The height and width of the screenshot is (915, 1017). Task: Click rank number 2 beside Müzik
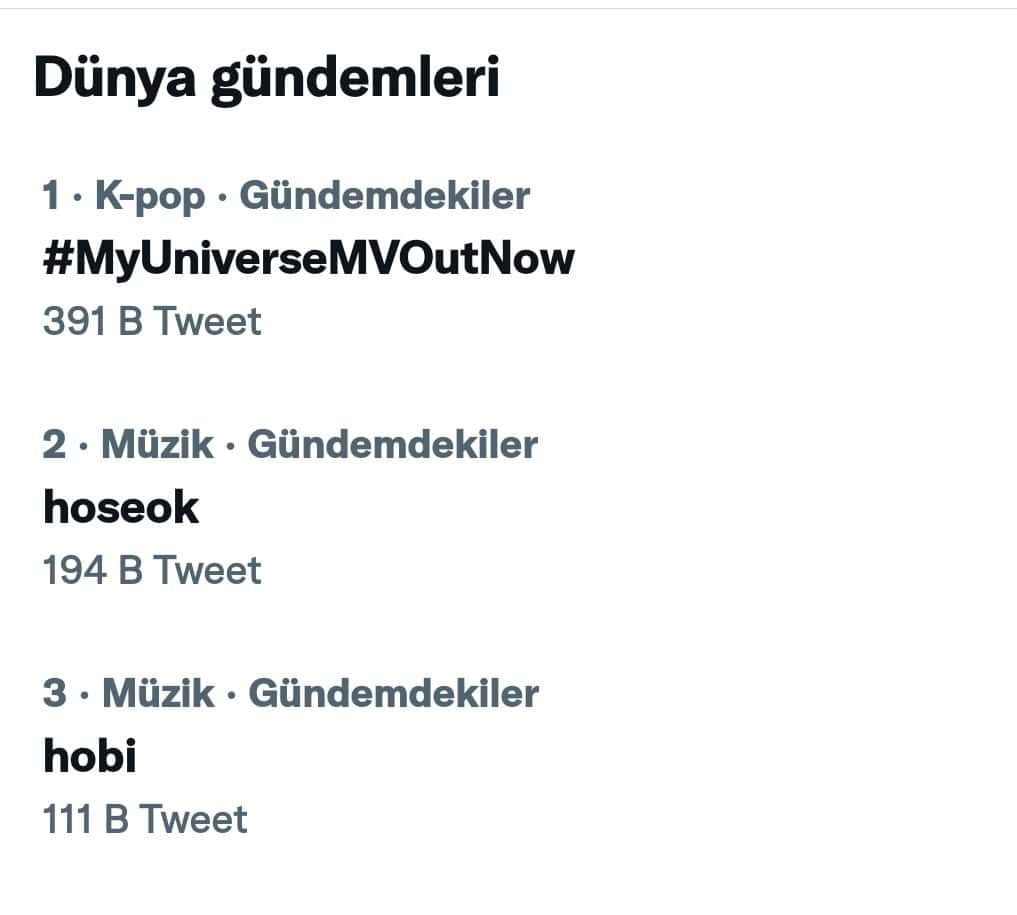coord(54,445)
